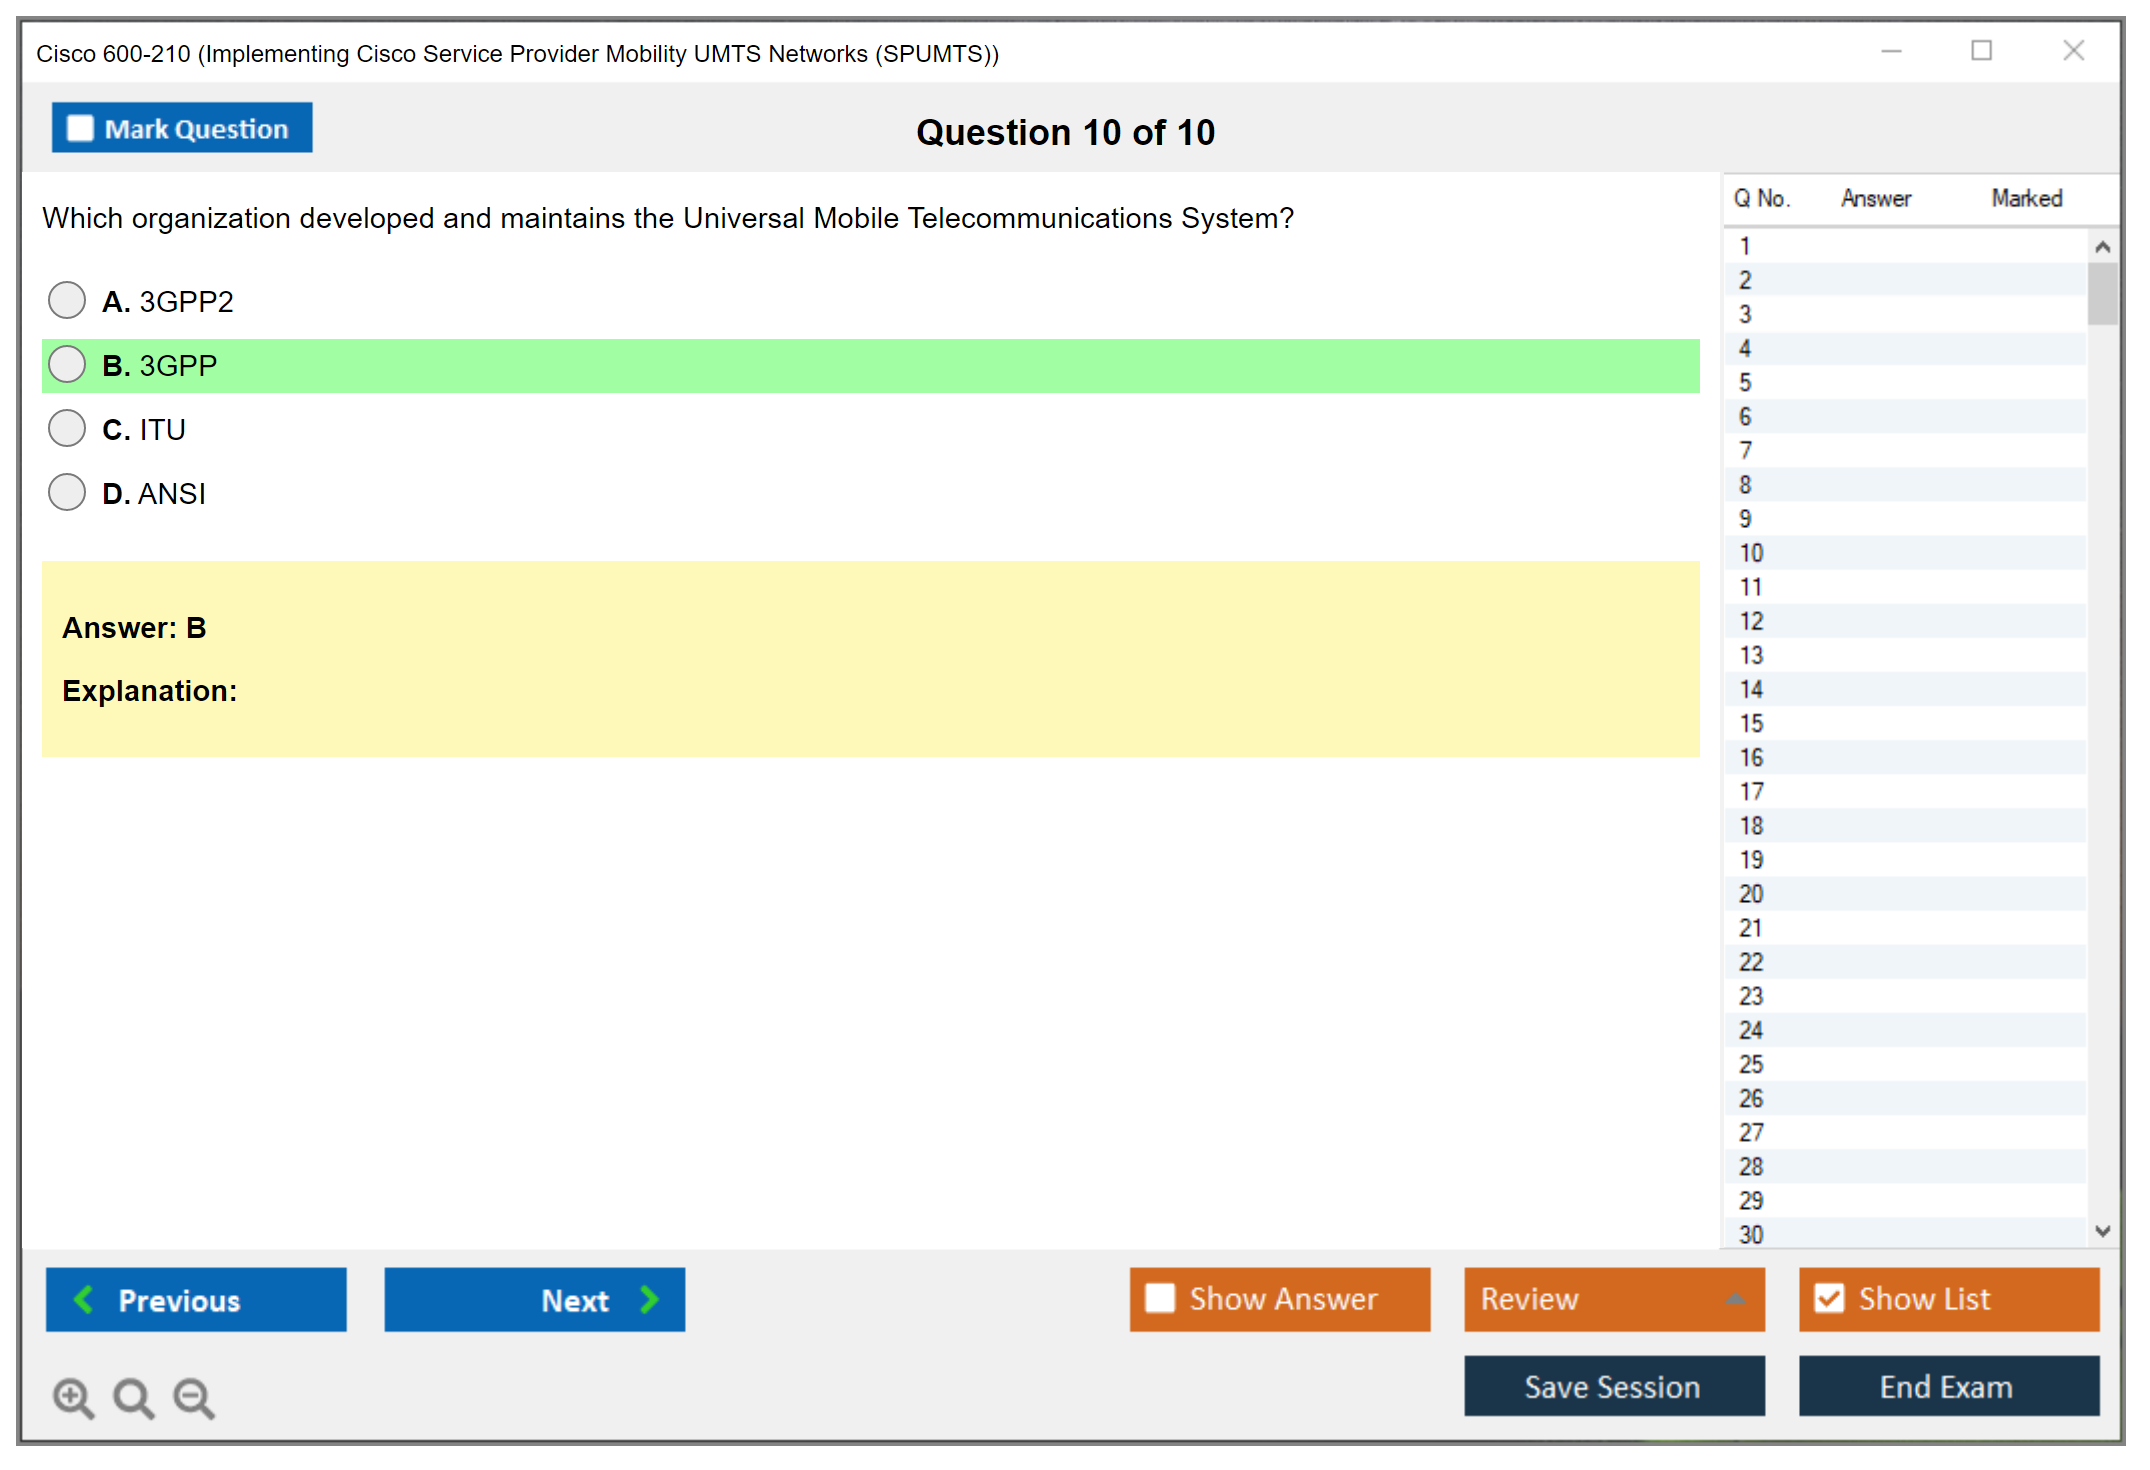Expand the Review dropdown arrow
This screenshot has width=2150, height=1470.
click(1735, 1299)
